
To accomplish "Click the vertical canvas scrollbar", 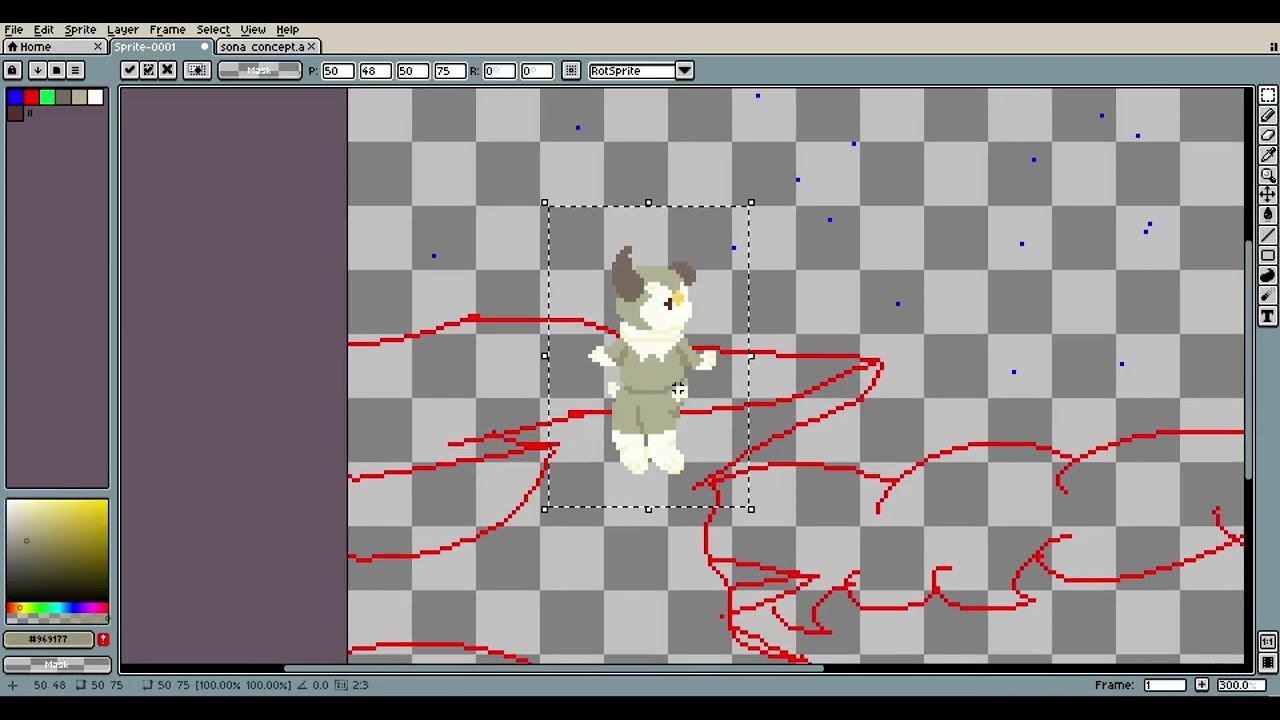I will click(1250, 360).
